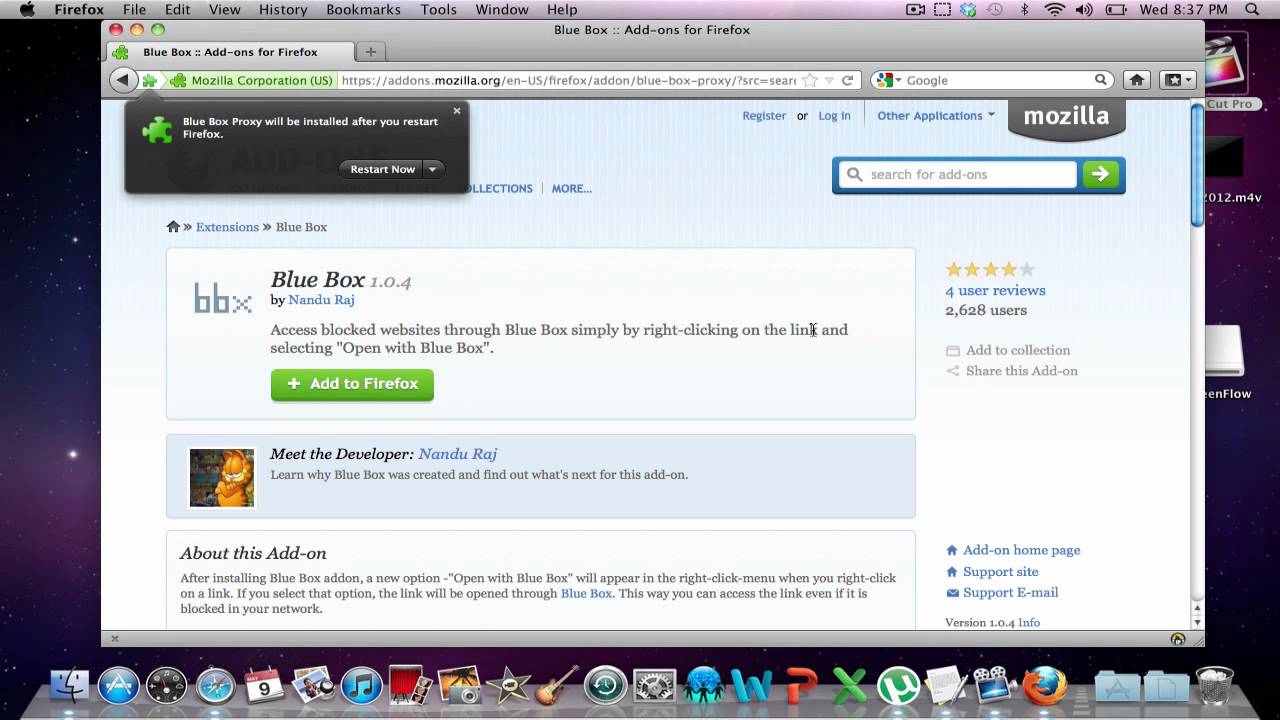Launch Microsoft PowerPoint from the Dock
The height and width of the screenshot is (720, 1280).
[801, 686]
